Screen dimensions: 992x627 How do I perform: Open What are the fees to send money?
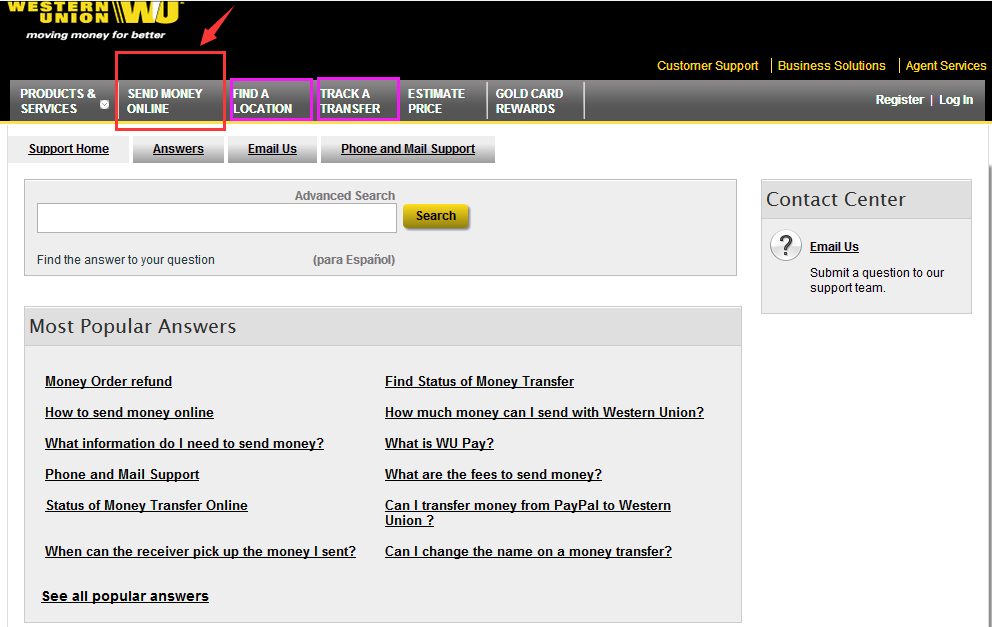[493, 475]
